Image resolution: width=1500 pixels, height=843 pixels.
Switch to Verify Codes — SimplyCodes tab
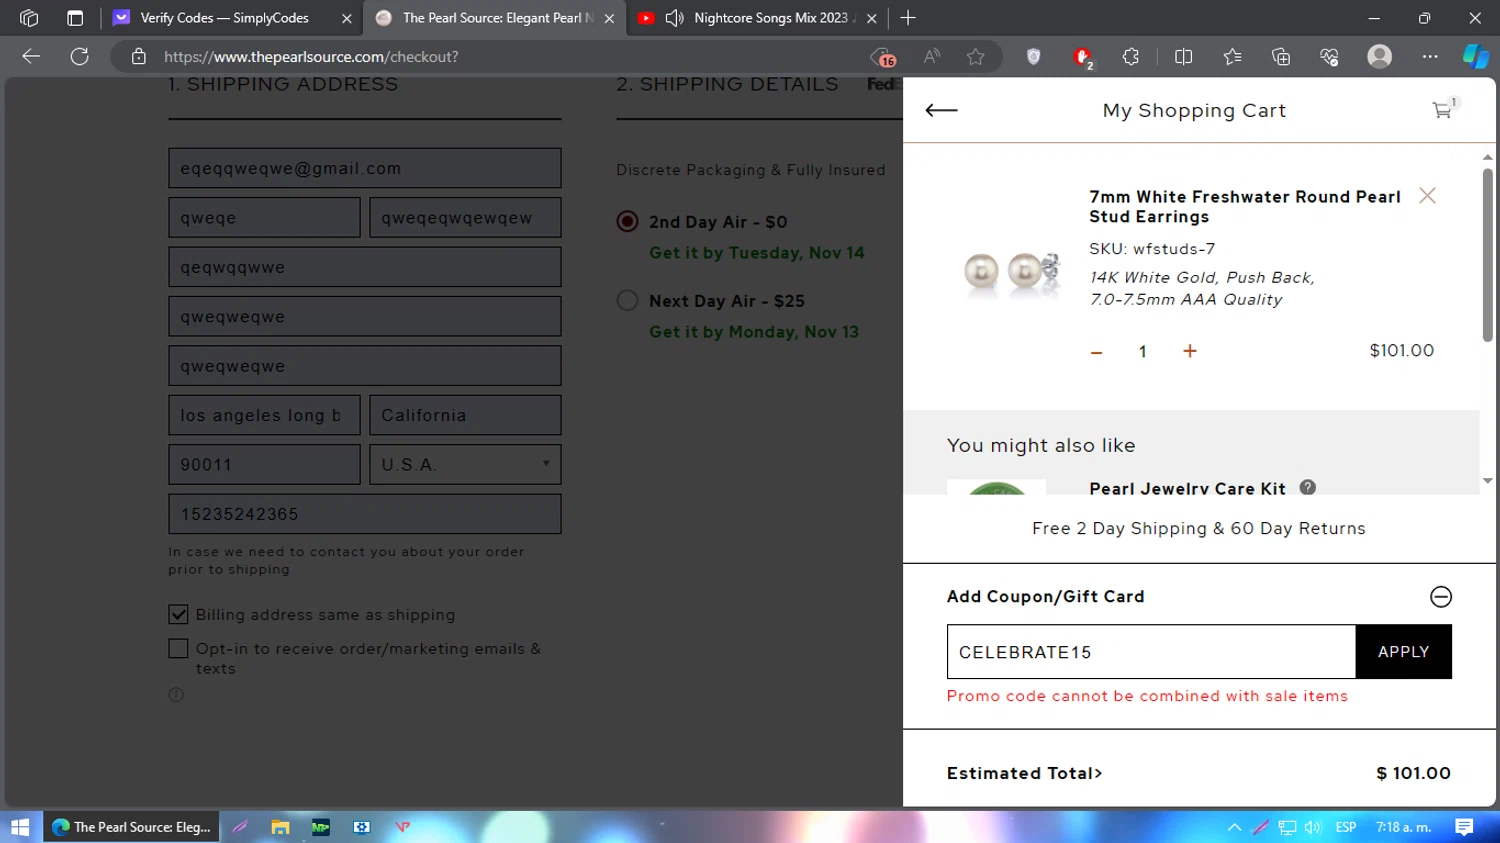pyautogui.click(x=230, y=18)
